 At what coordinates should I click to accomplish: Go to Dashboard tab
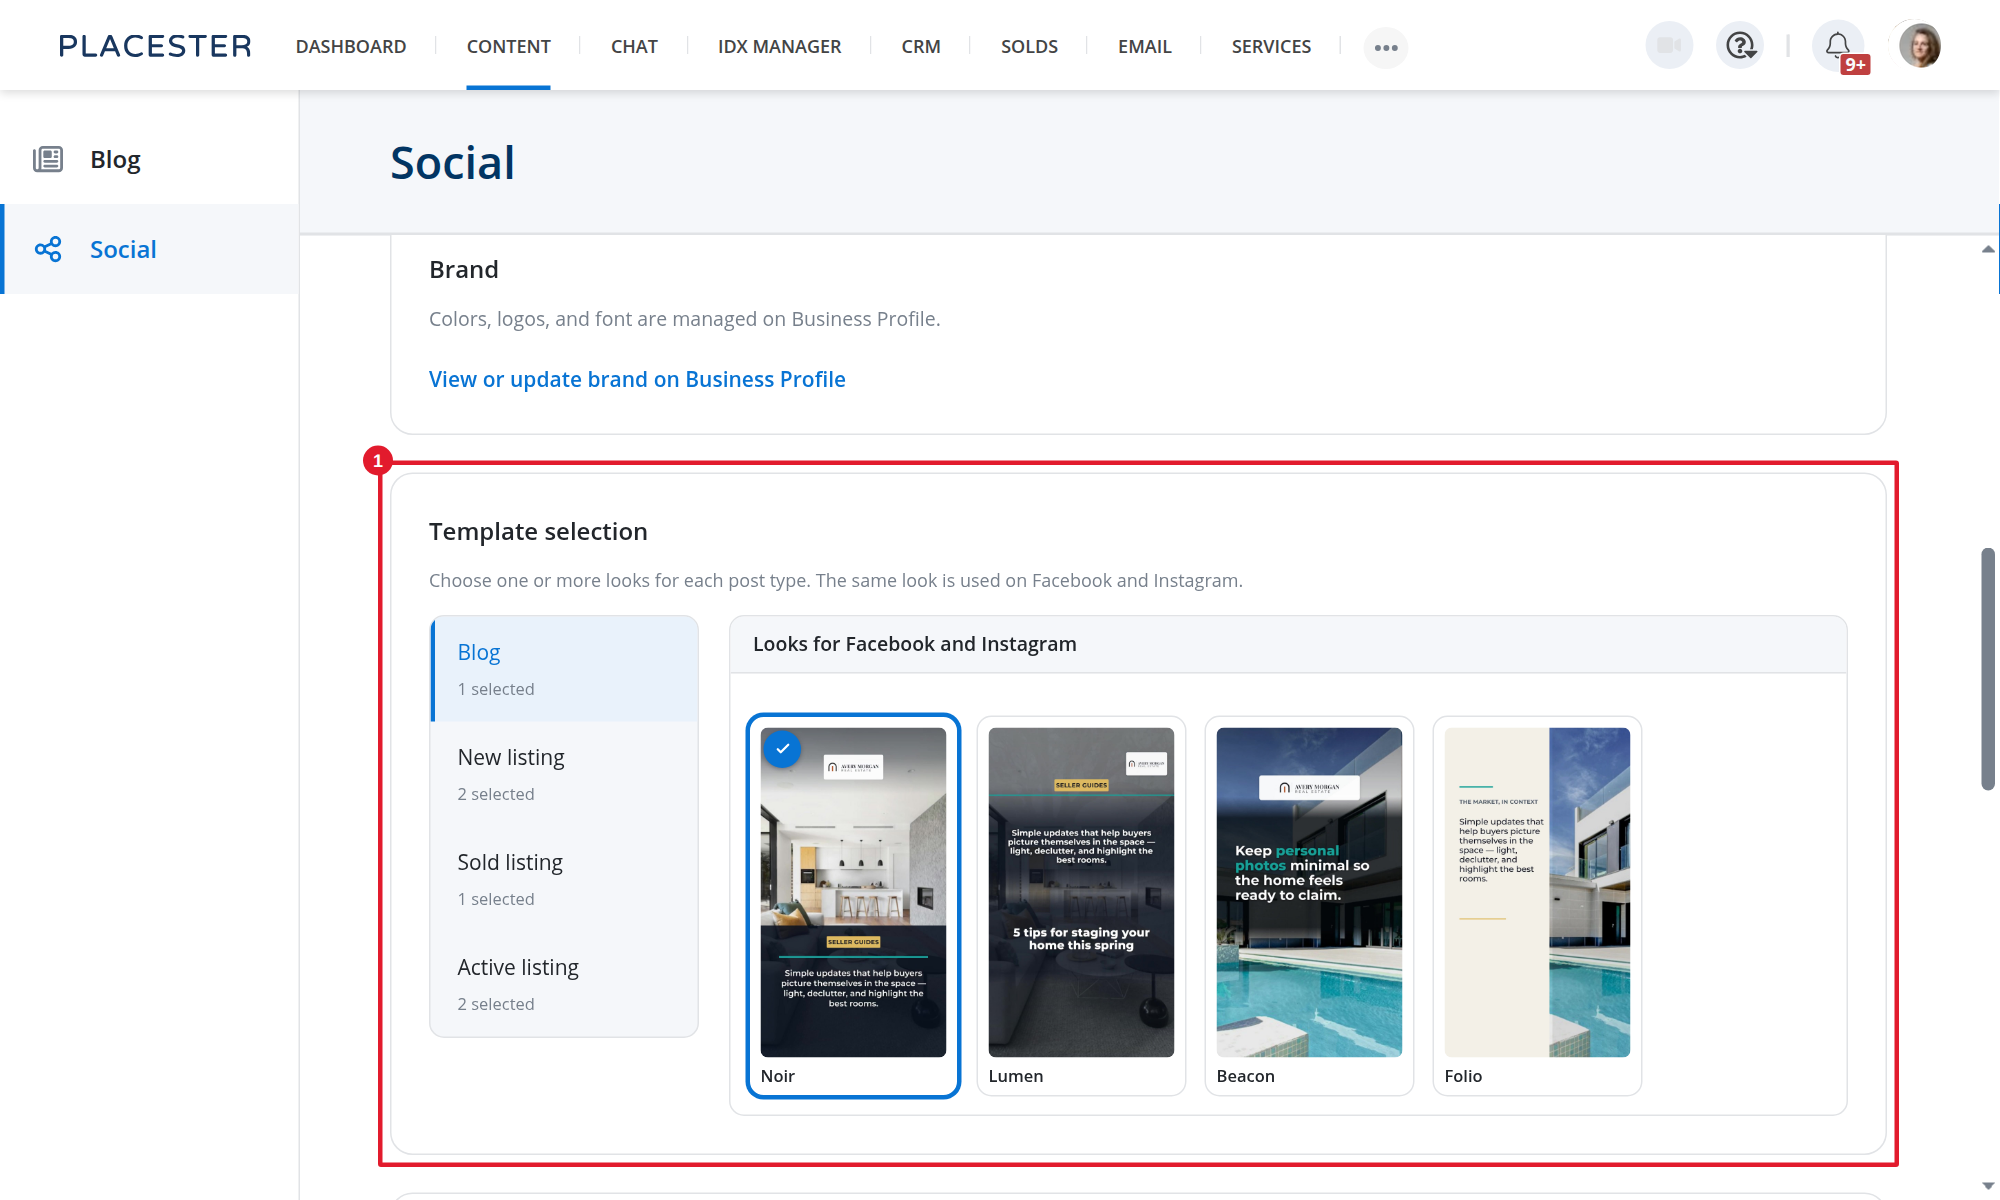pyautogui.click(x=351, y=46)
